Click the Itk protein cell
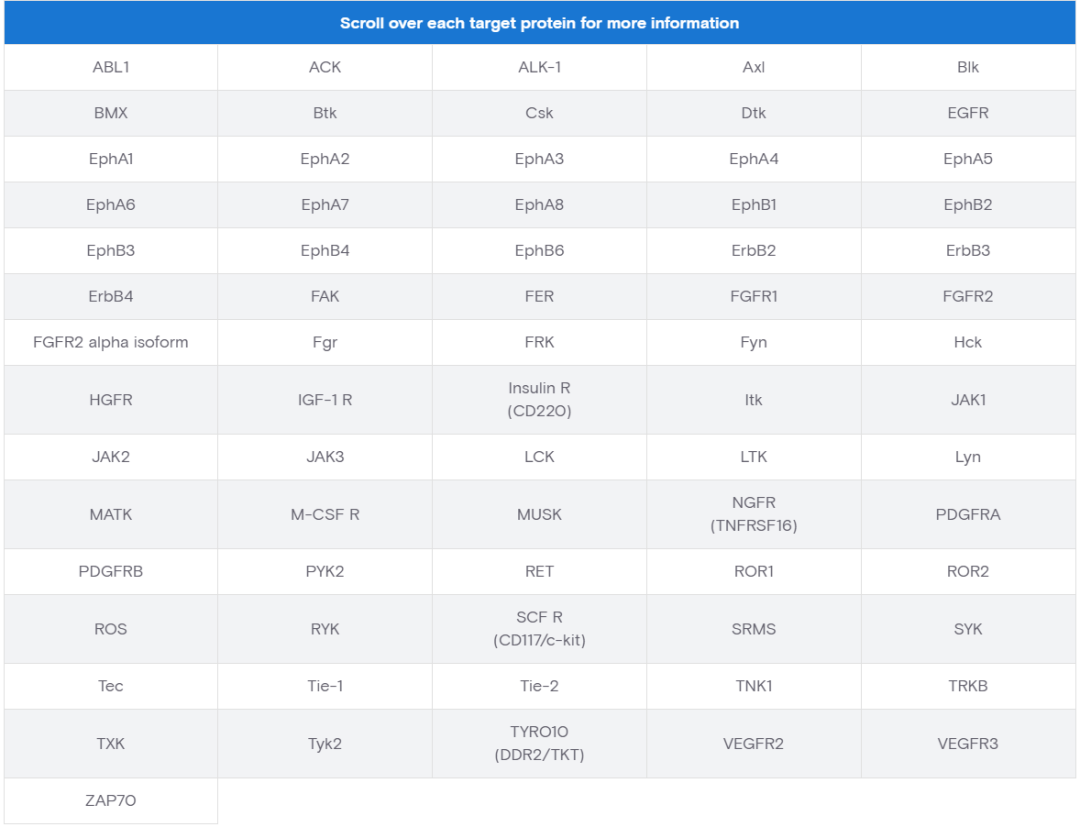The width and height of the screenshot is (1080, 827). tap(754, 400)
